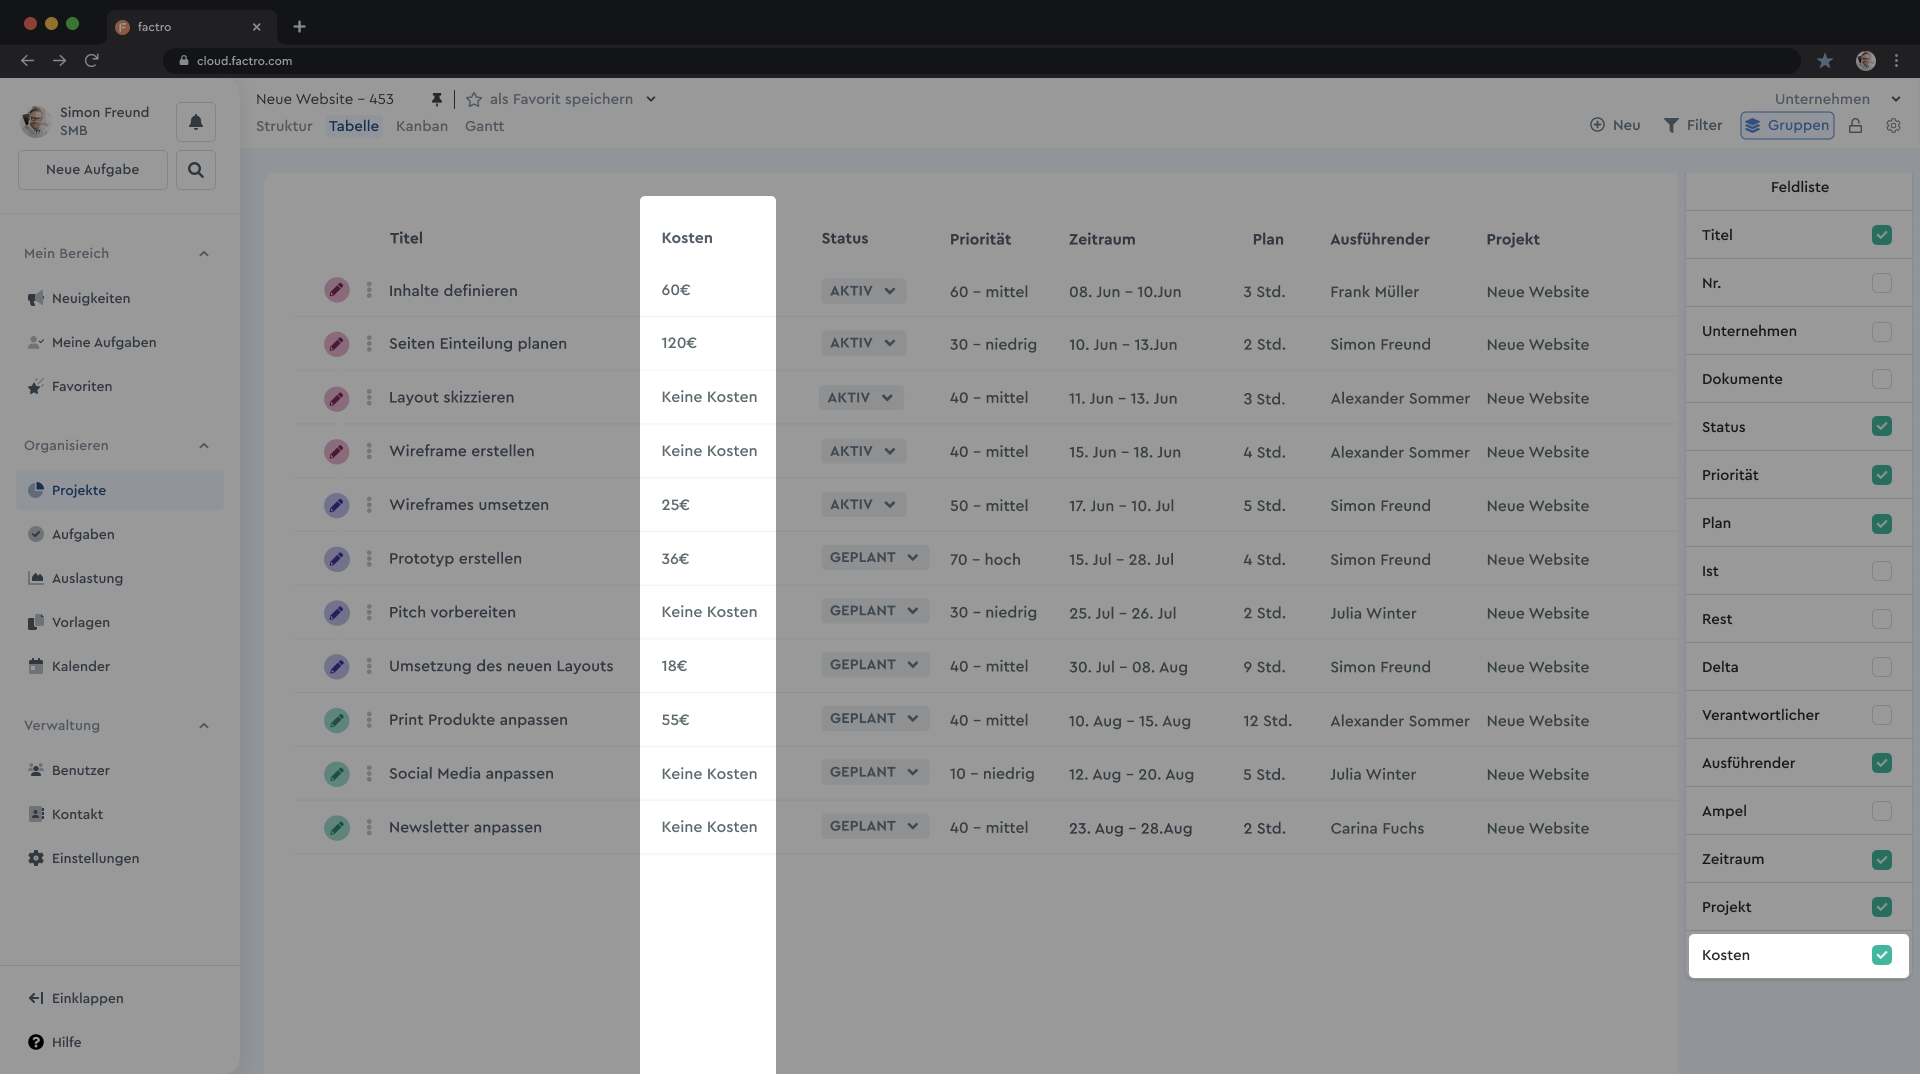The image size is (1920, 1074).
Task: Select the purple pencil marker for Pitch vorbereiten
Action: [x=337, y=613]
